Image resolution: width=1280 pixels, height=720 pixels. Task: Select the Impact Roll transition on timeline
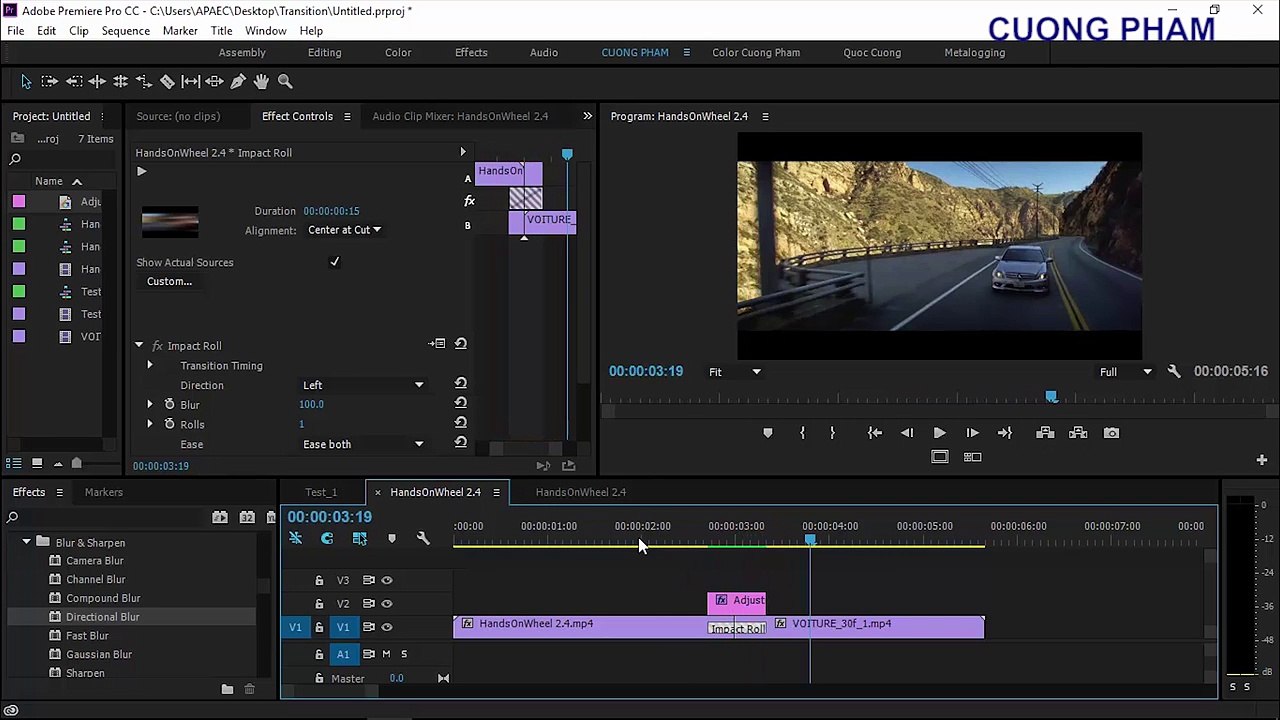(737, 629)
